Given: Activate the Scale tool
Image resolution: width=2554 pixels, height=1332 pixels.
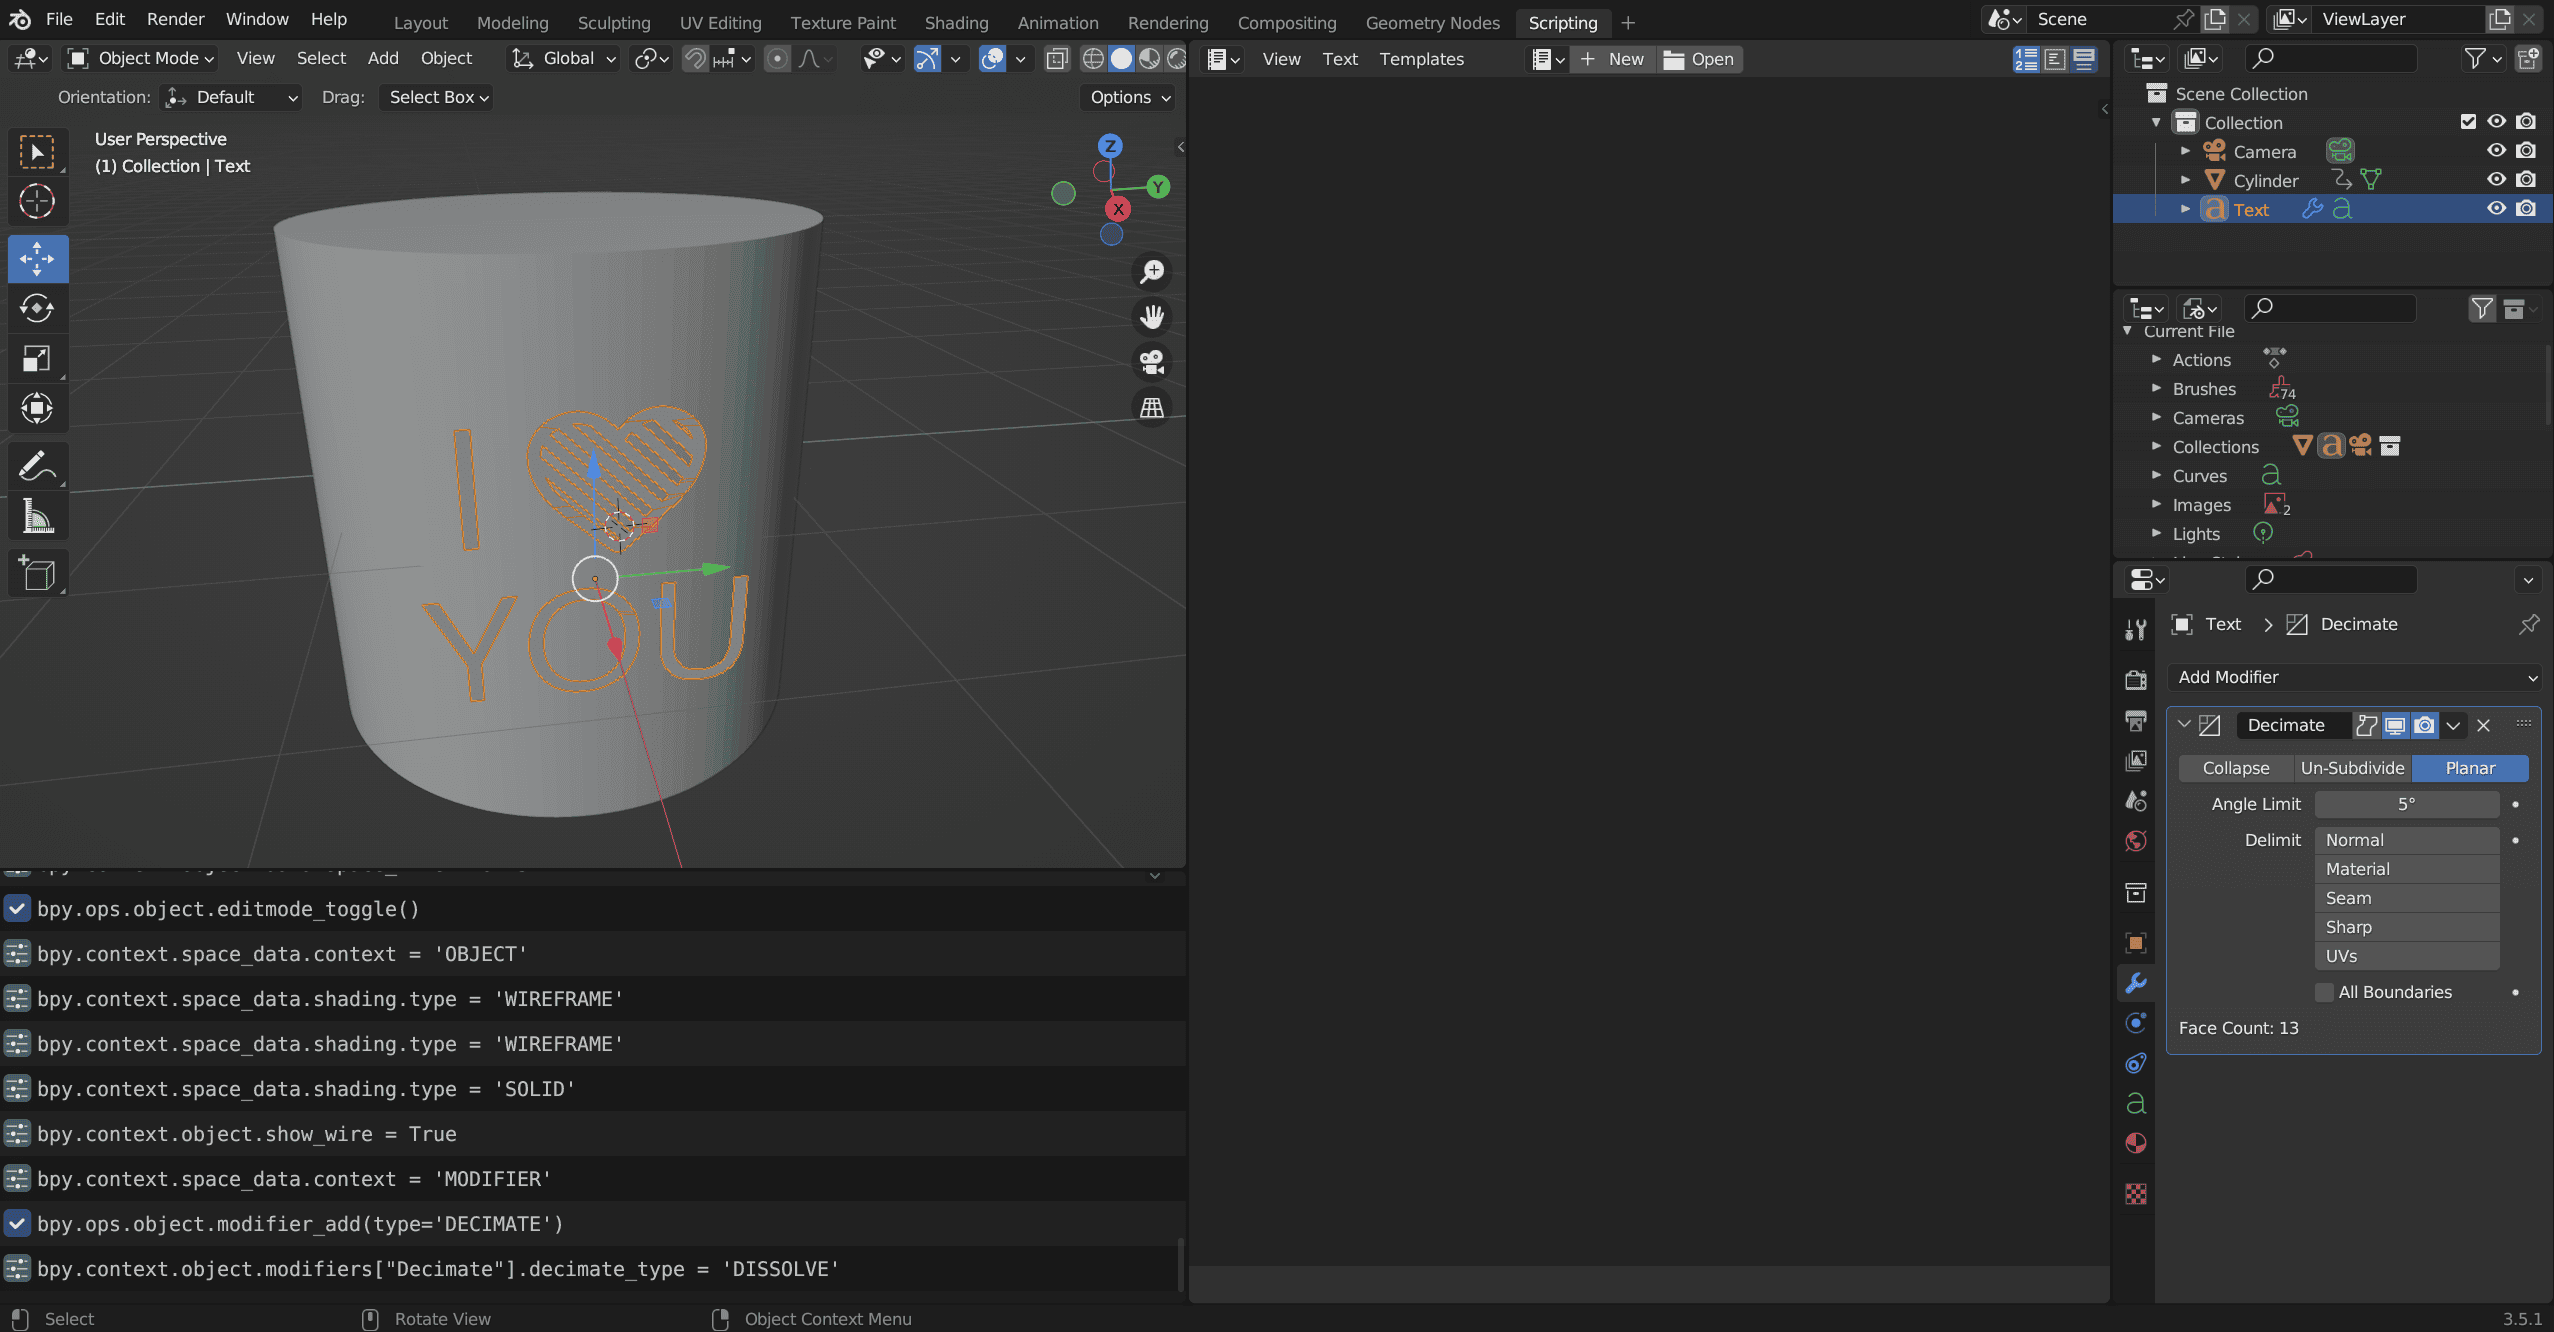Looking at the screenshot, I should 37,358.
